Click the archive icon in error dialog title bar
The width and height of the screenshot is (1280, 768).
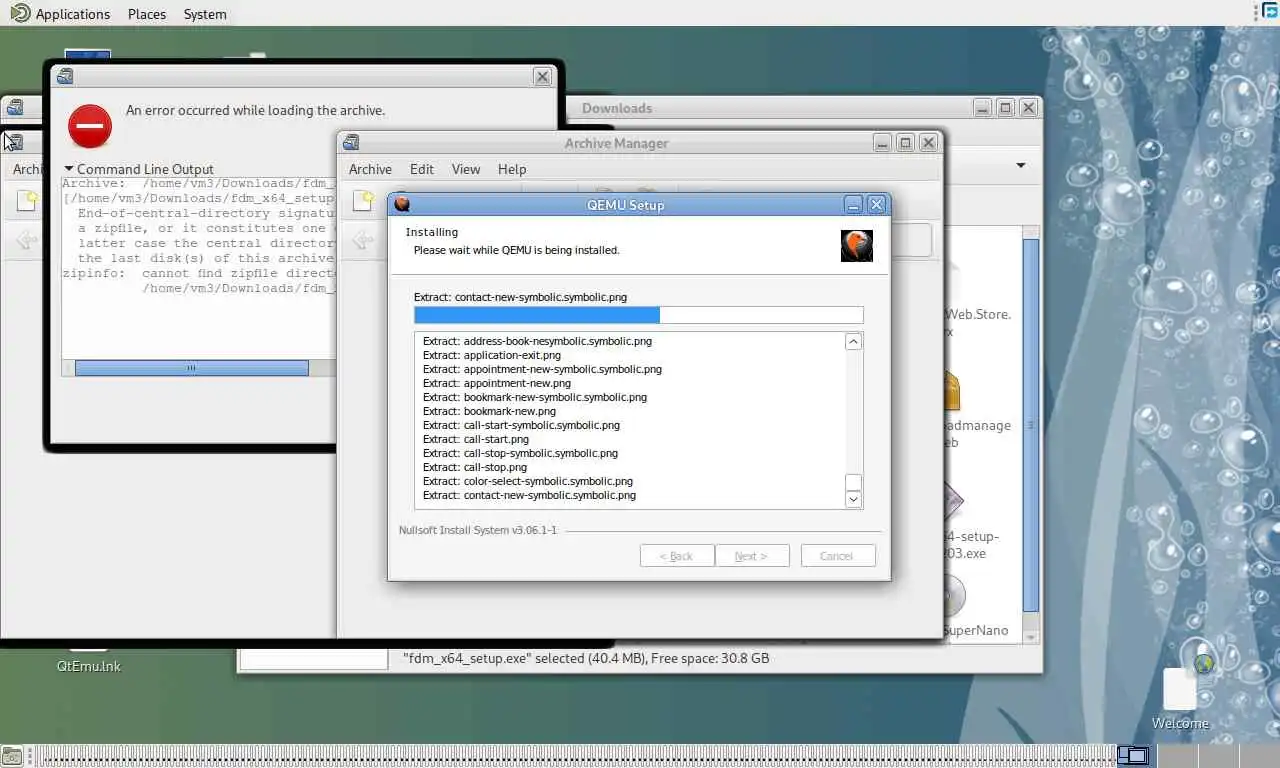pyautogui.click(x=65, y=76)
